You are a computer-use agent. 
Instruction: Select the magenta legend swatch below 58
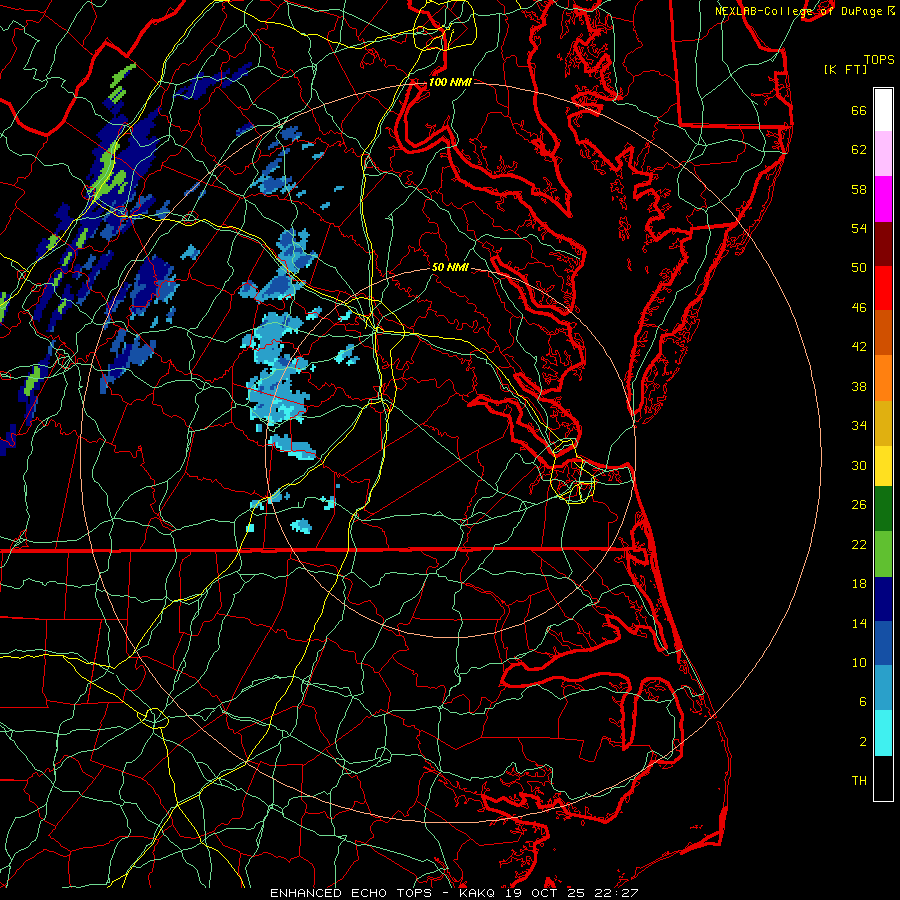point(883,199)
